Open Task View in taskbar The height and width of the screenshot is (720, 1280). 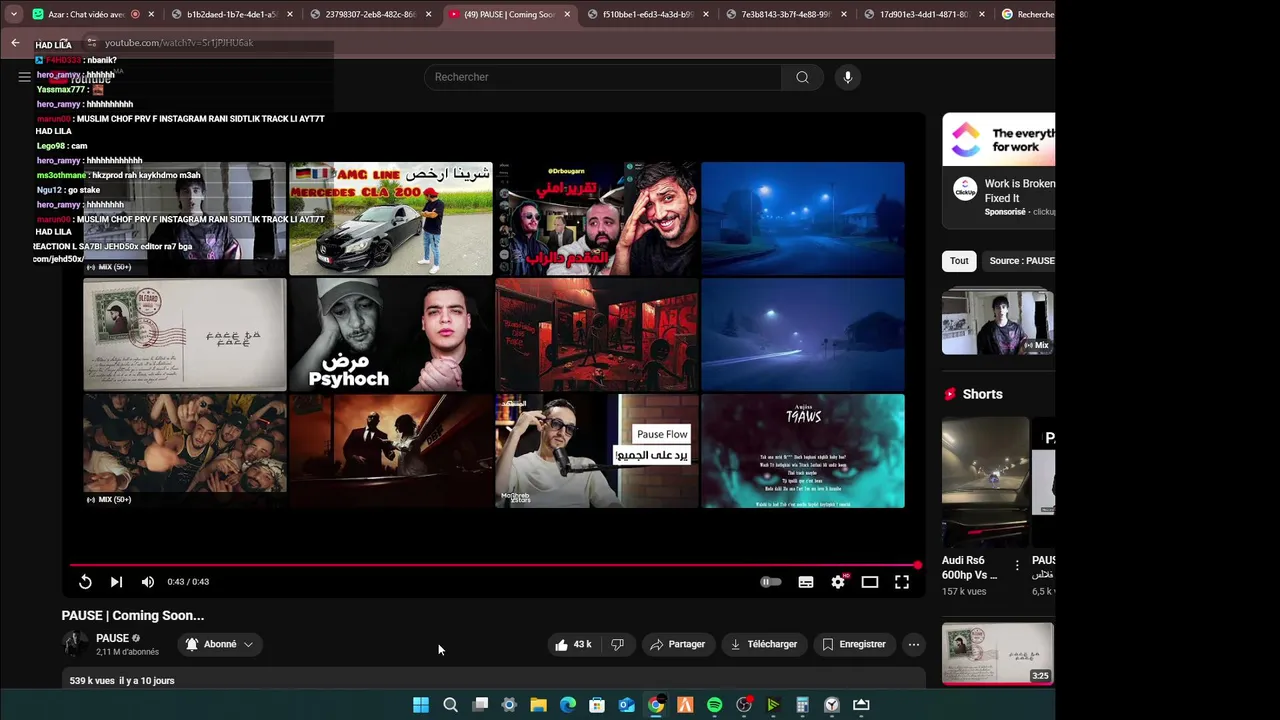[480, 705]
